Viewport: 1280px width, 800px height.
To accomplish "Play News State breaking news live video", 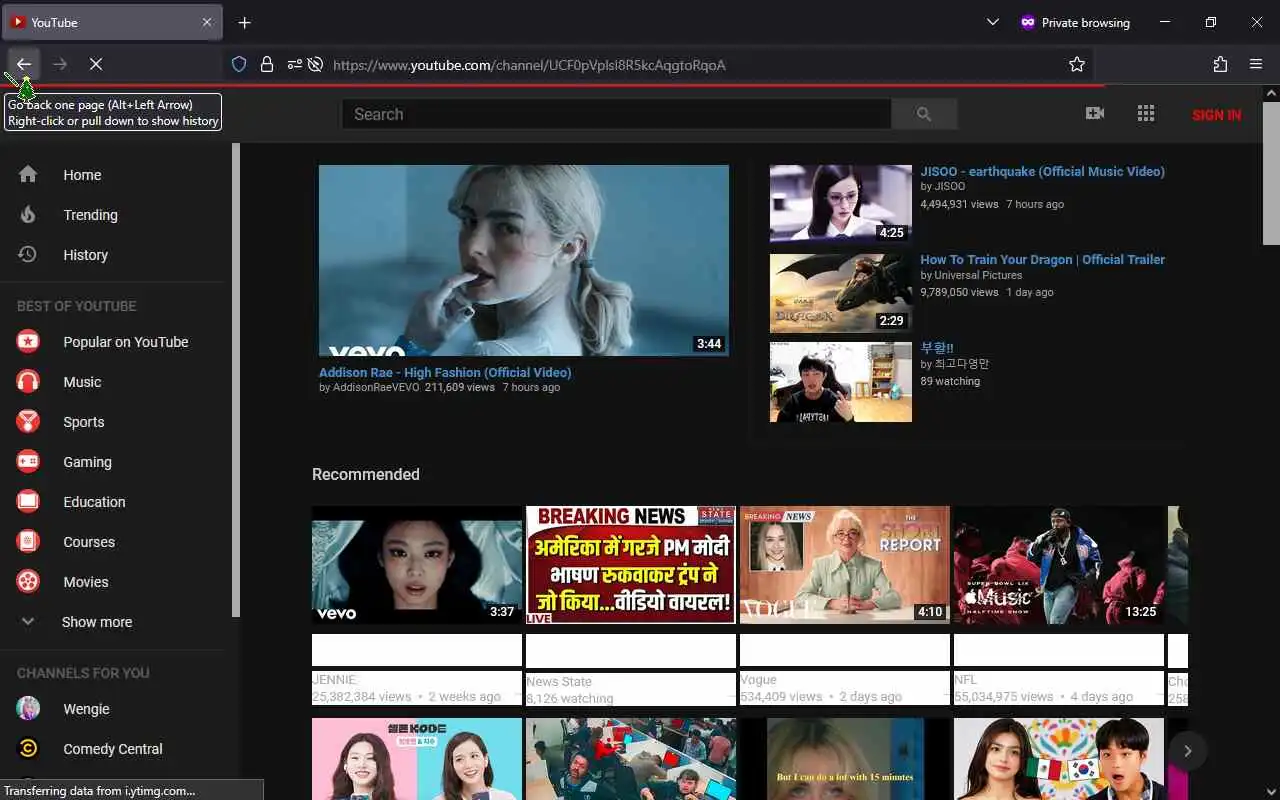I will point(631,565).
